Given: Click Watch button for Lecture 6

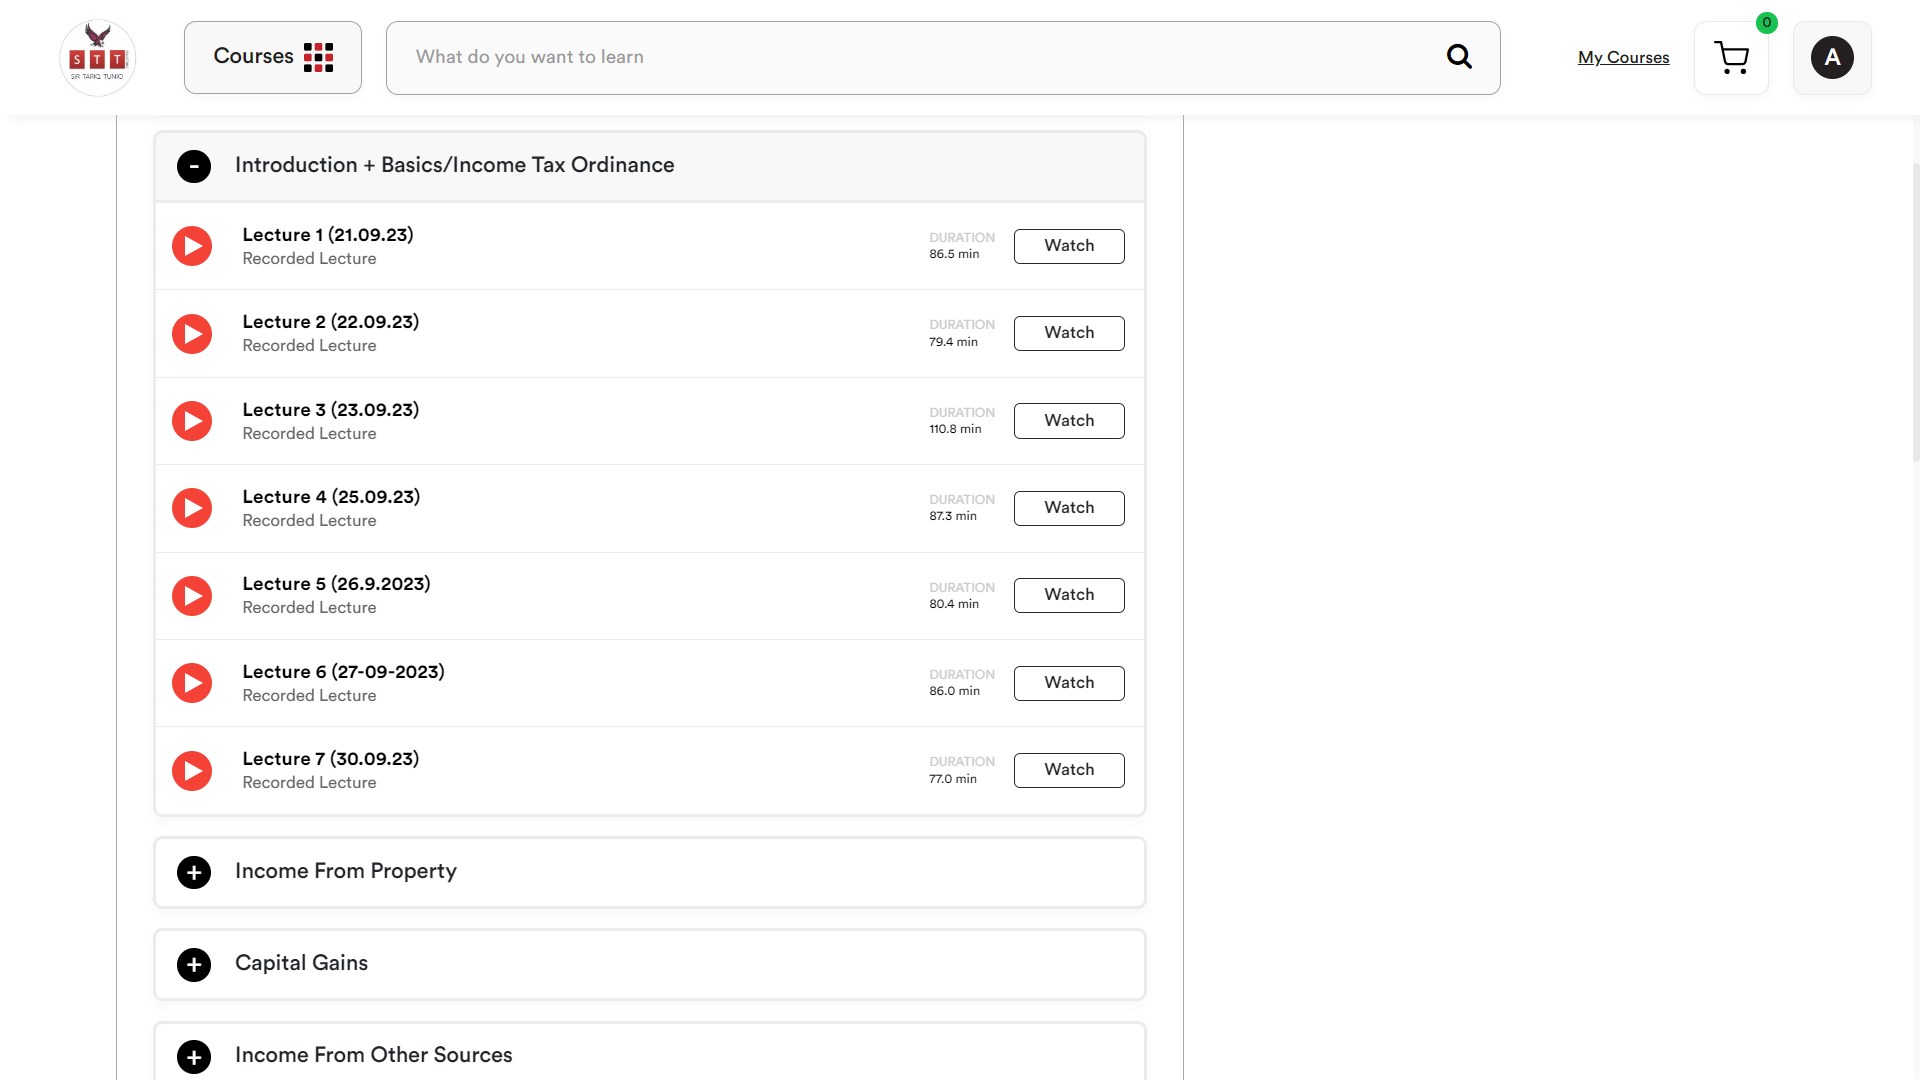Looking at the screenshot, I should click(1068, 683).
